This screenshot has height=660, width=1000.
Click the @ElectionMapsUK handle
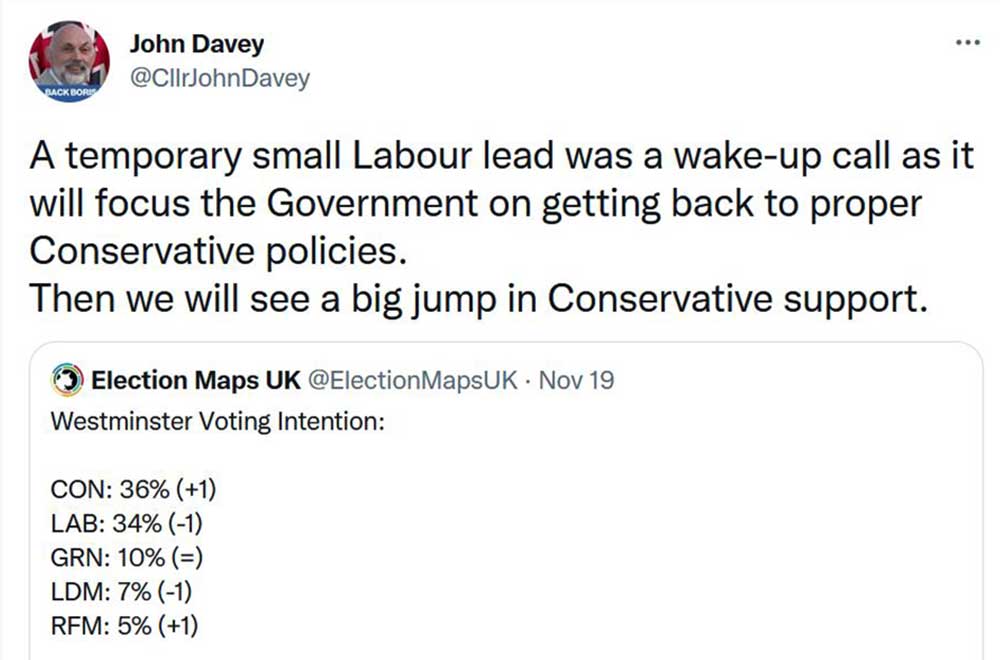point(409,380)
